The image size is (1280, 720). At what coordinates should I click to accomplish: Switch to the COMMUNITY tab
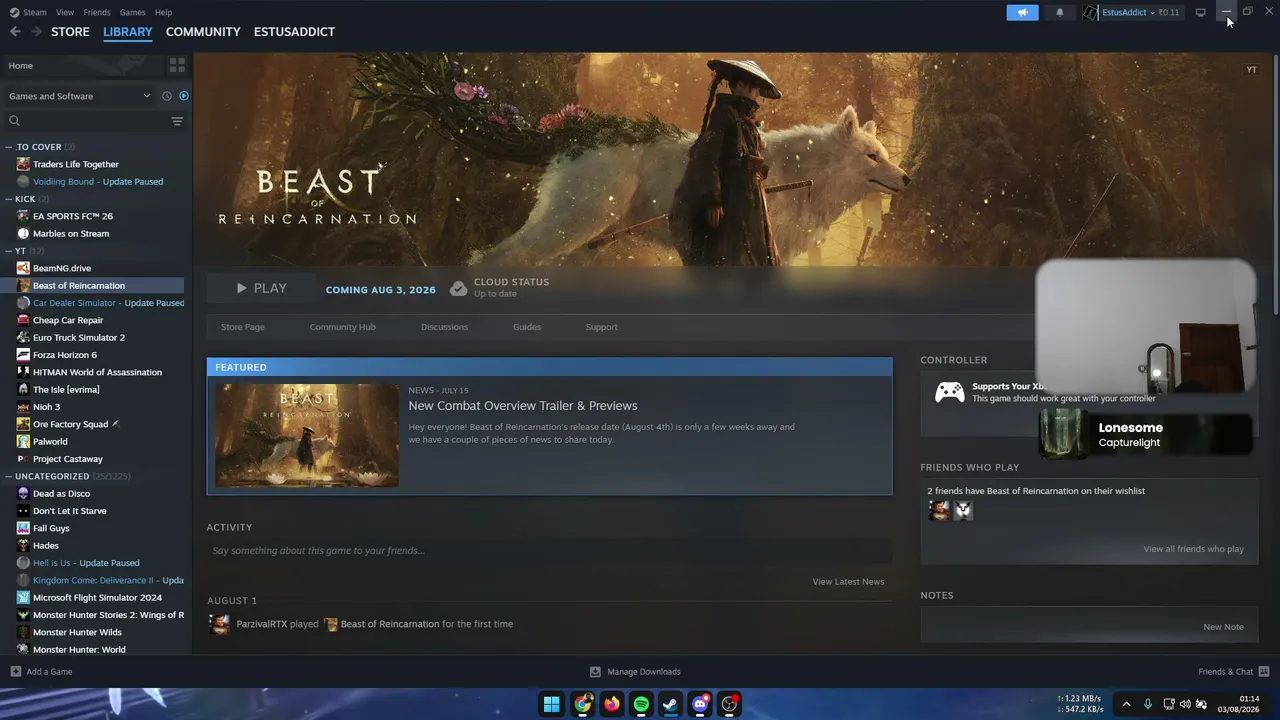[203, 32]
